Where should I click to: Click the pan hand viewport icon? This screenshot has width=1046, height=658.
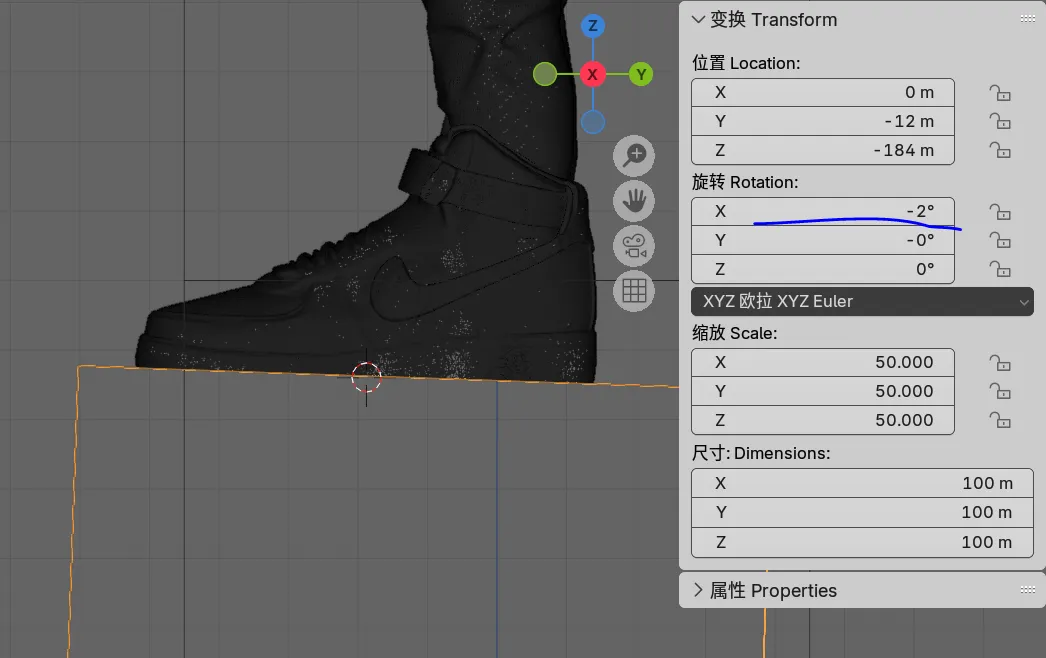pyautogui.click(x=634, y=201)
